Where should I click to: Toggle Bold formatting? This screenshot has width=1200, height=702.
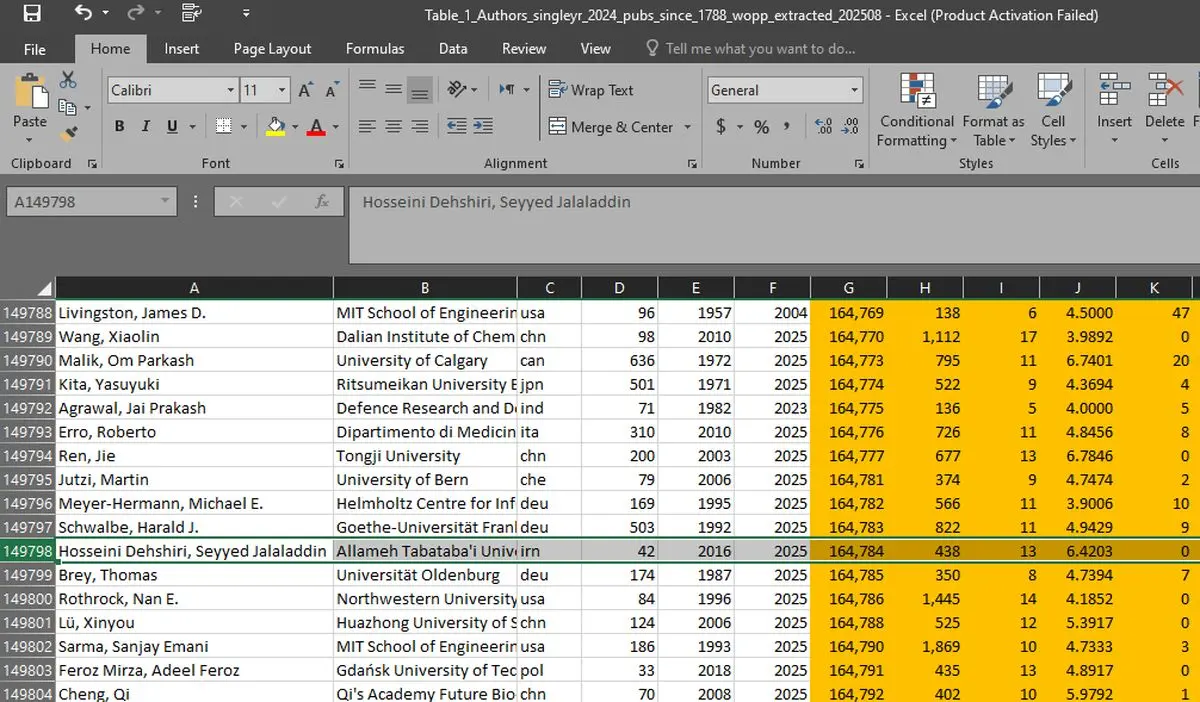click(119, 127)
